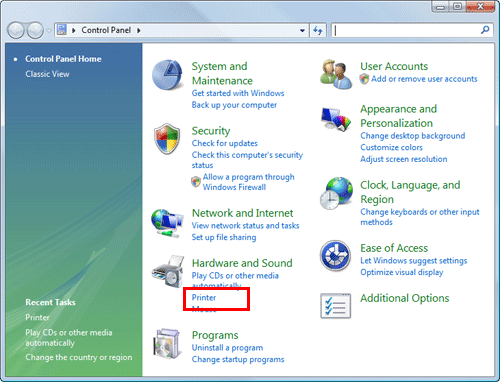500x382 pixels.
Task: Click the magnifier search icon in search box
Action: click(485, 30)
